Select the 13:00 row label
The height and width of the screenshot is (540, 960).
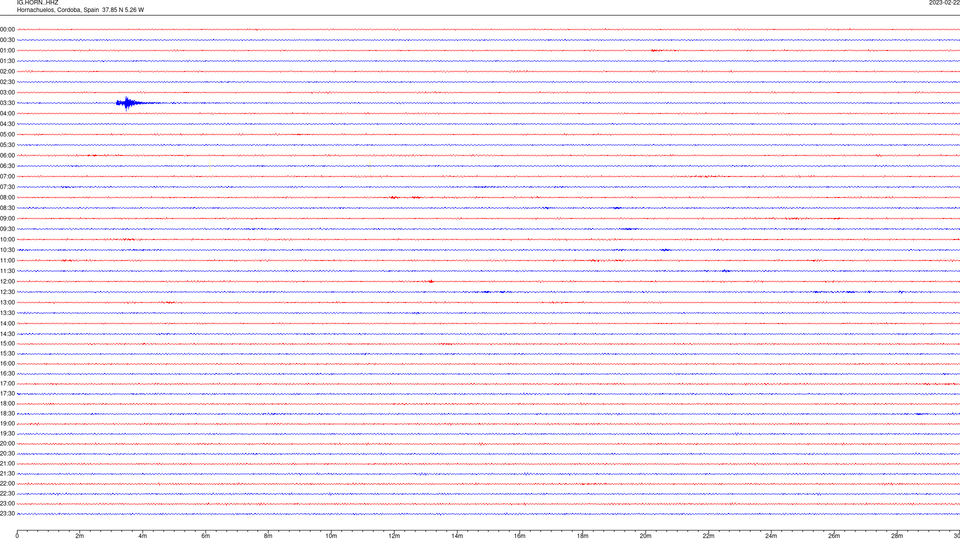[7, 302]
